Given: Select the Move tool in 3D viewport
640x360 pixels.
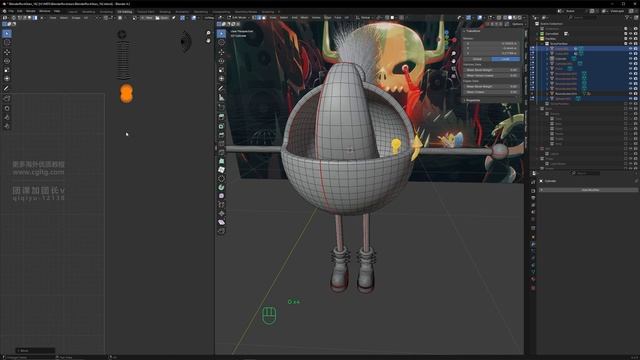Looking at the screenshot, I should pyautogui.click(x=221, y=52).
